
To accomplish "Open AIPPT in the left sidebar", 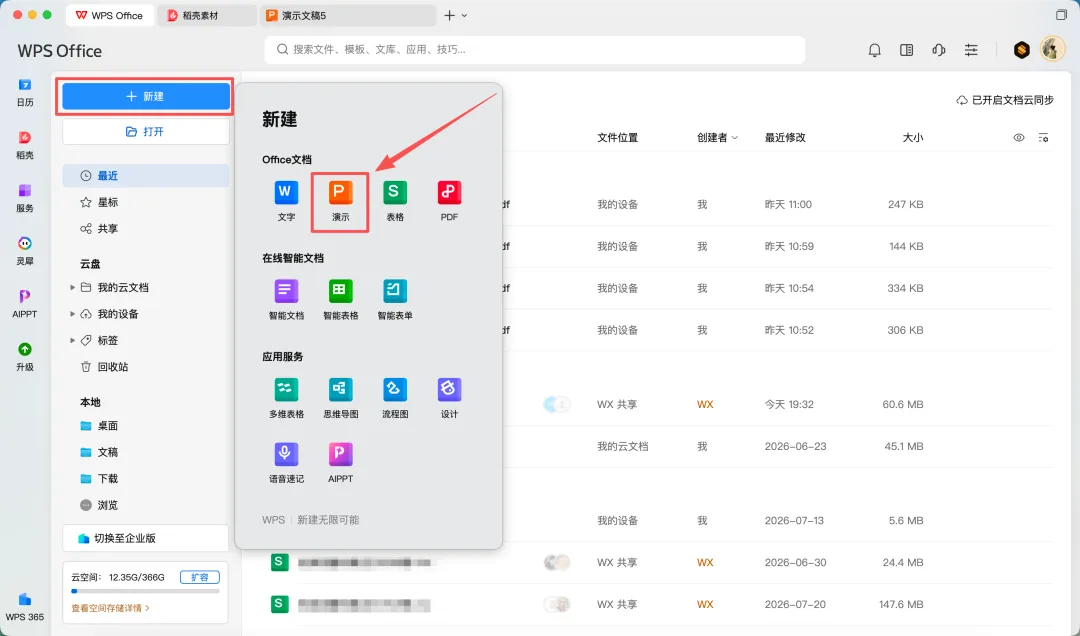I will (x=25, y=304).
